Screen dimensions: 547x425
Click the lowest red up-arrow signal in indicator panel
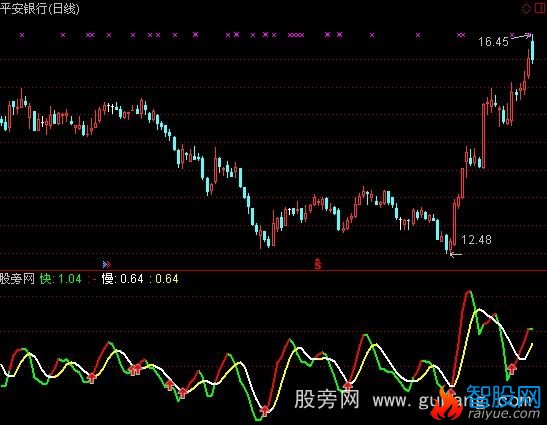[265, 410]
